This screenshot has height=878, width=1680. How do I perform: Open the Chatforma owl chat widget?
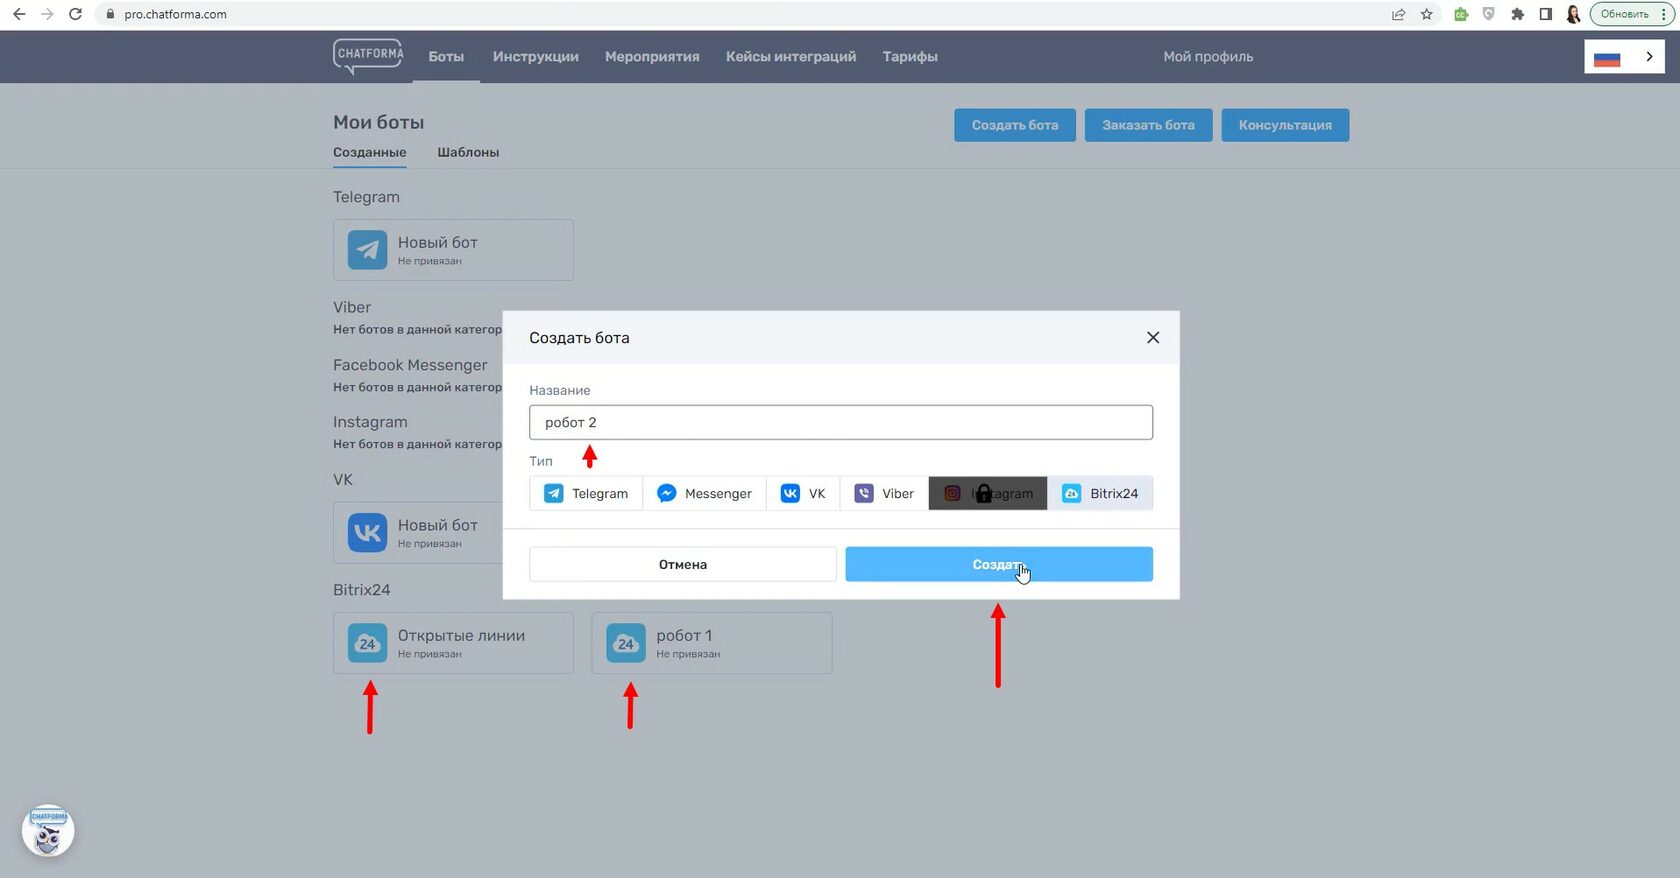pyautogui.click(x=48, y=831)
